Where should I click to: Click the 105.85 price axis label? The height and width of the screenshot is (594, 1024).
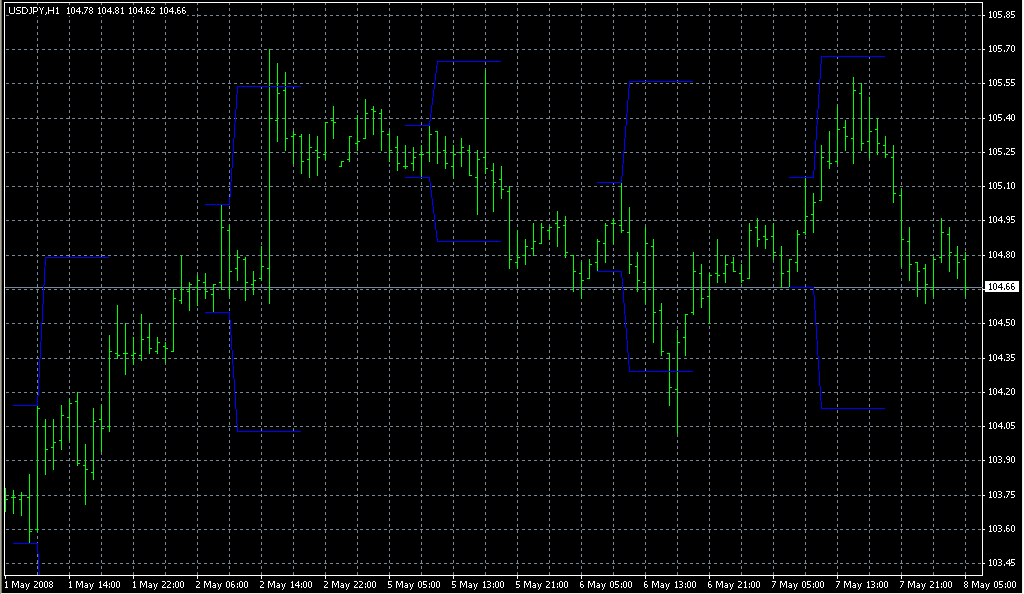[1001, 14]
